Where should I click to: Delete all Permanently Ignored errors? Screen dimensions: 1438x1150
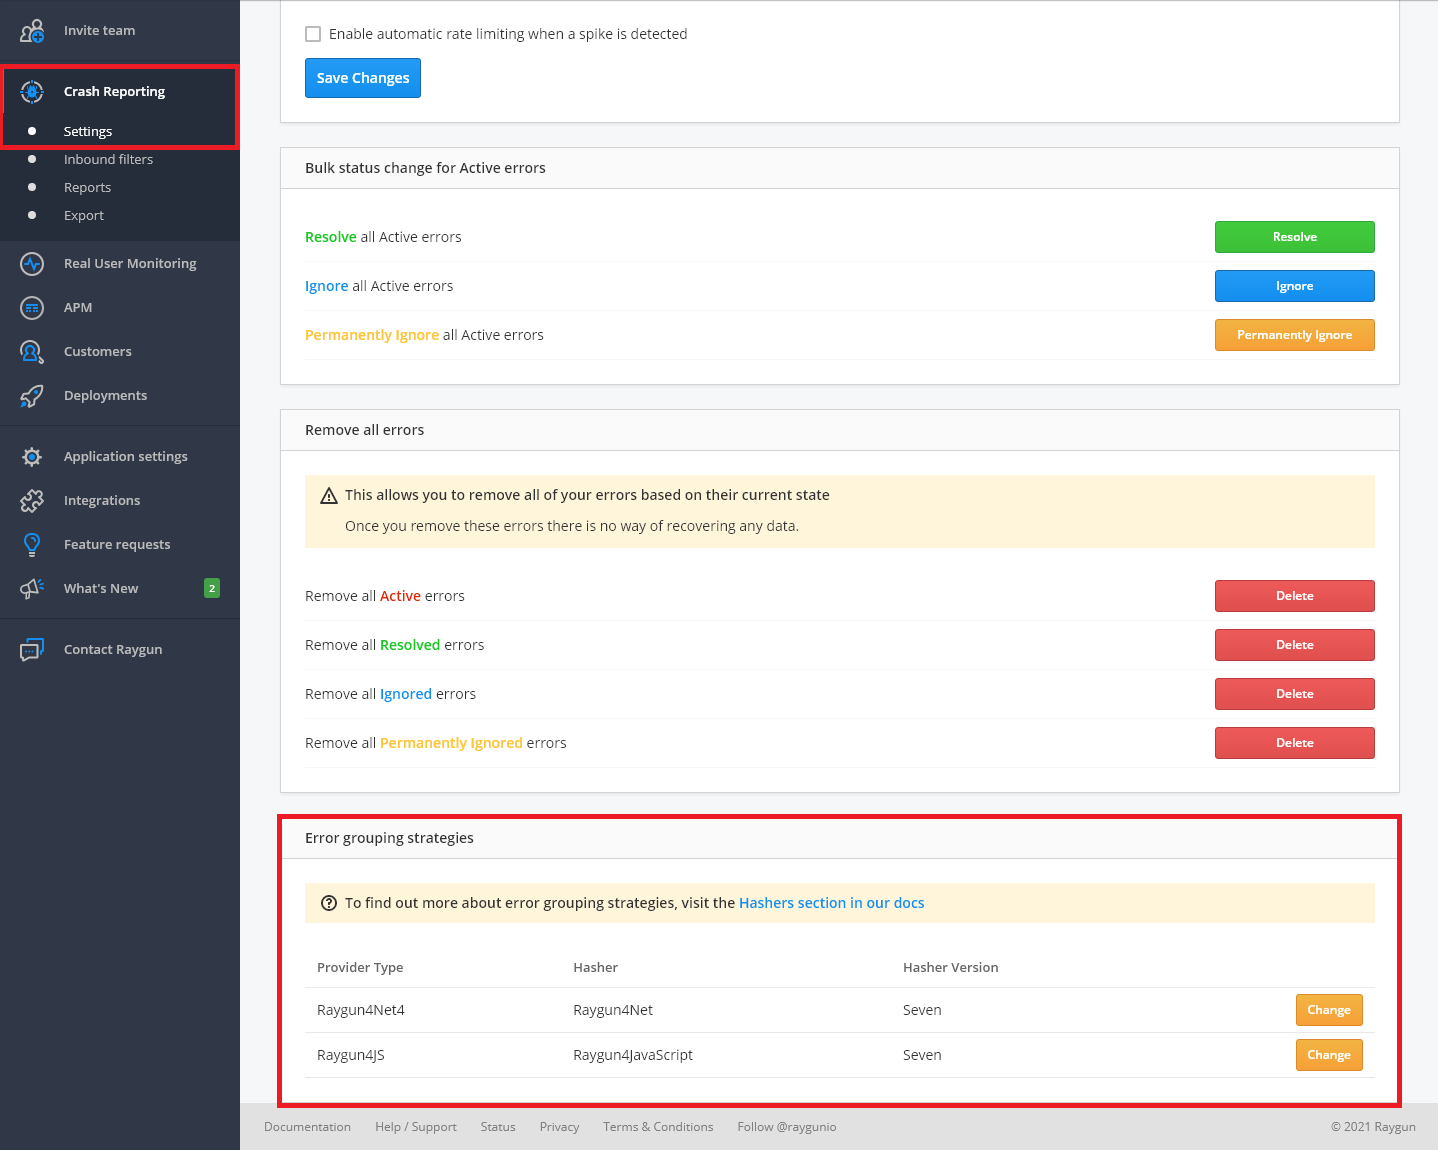(1295, 743)
